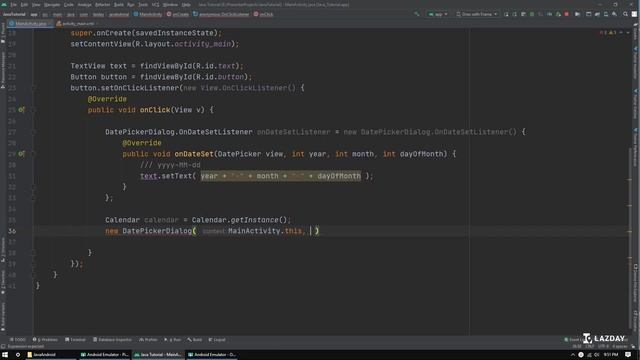Click the highlighted year + month expression
The image size is (640, 360).
click(281, 176)
